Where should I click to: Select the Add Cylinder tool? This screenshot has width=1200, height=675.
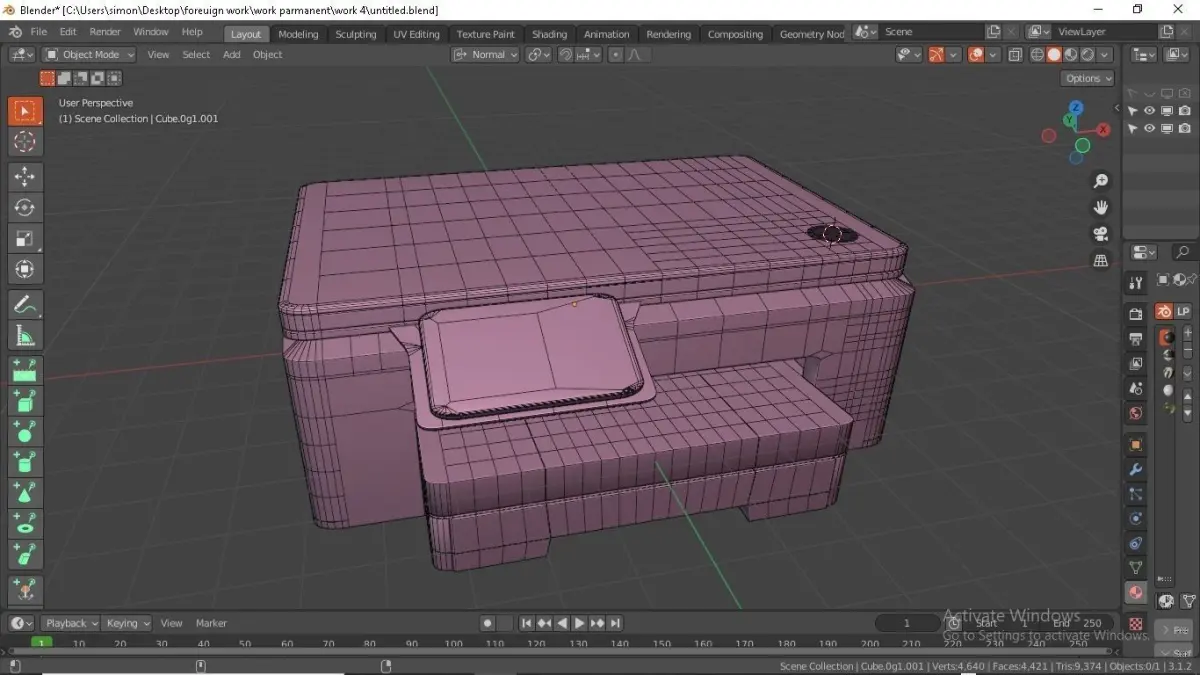coord(25,462)
